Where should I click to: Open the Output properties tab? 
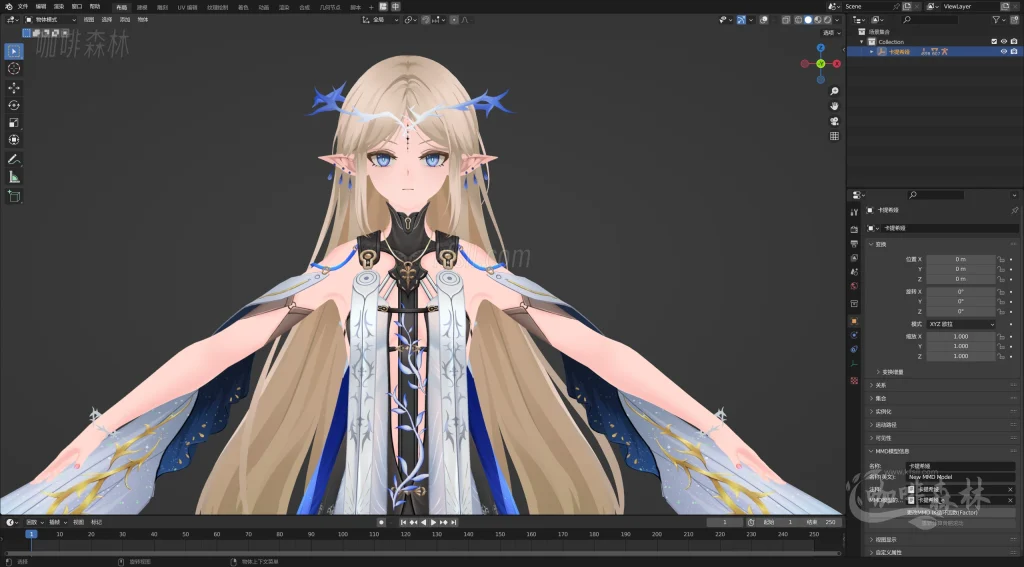854,244
